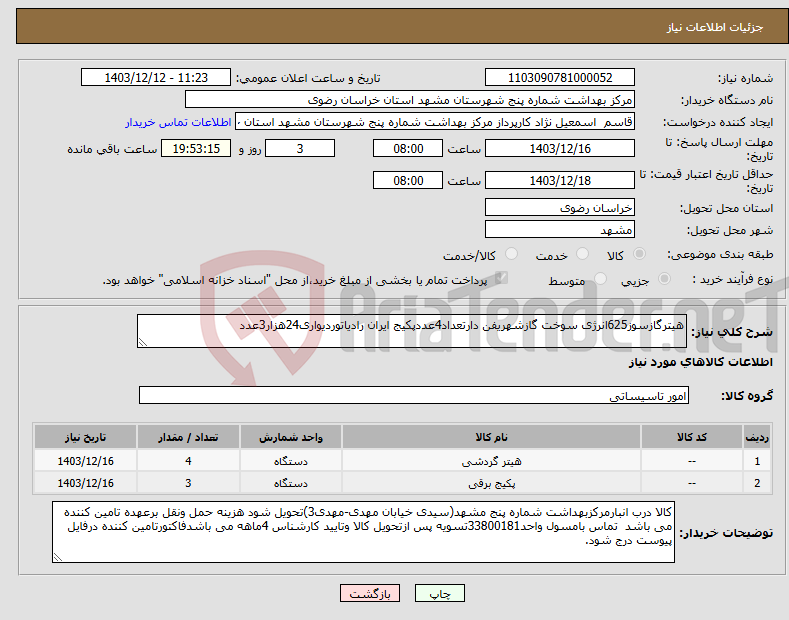Click the بازگشت (back) button
Image resolution: width=789 pixels, height=620 pixels.
[x=370, y=593]
